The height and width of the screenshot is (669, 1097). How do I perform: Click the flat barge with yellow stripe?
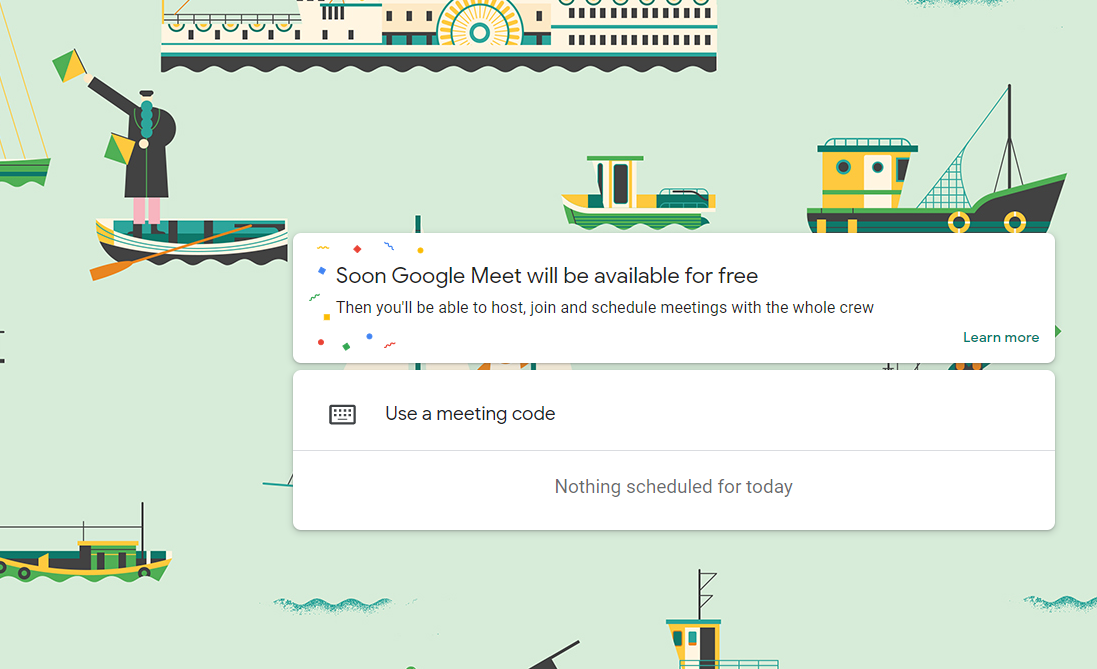85,558
